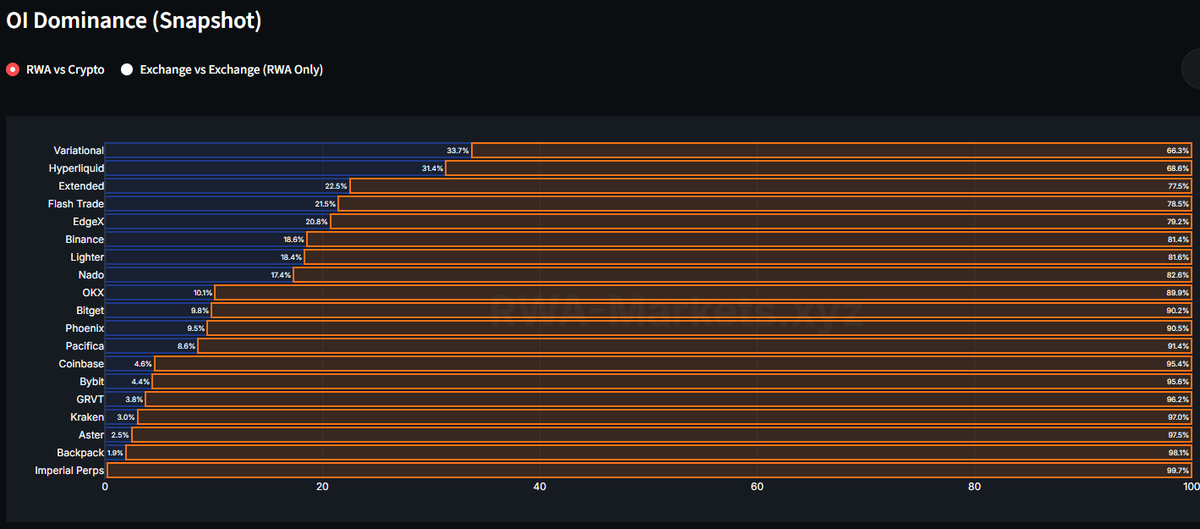Click Backpack's orange 98.1% bar
Viewport: 1200px width, 529px height.
tap(660, 452)
